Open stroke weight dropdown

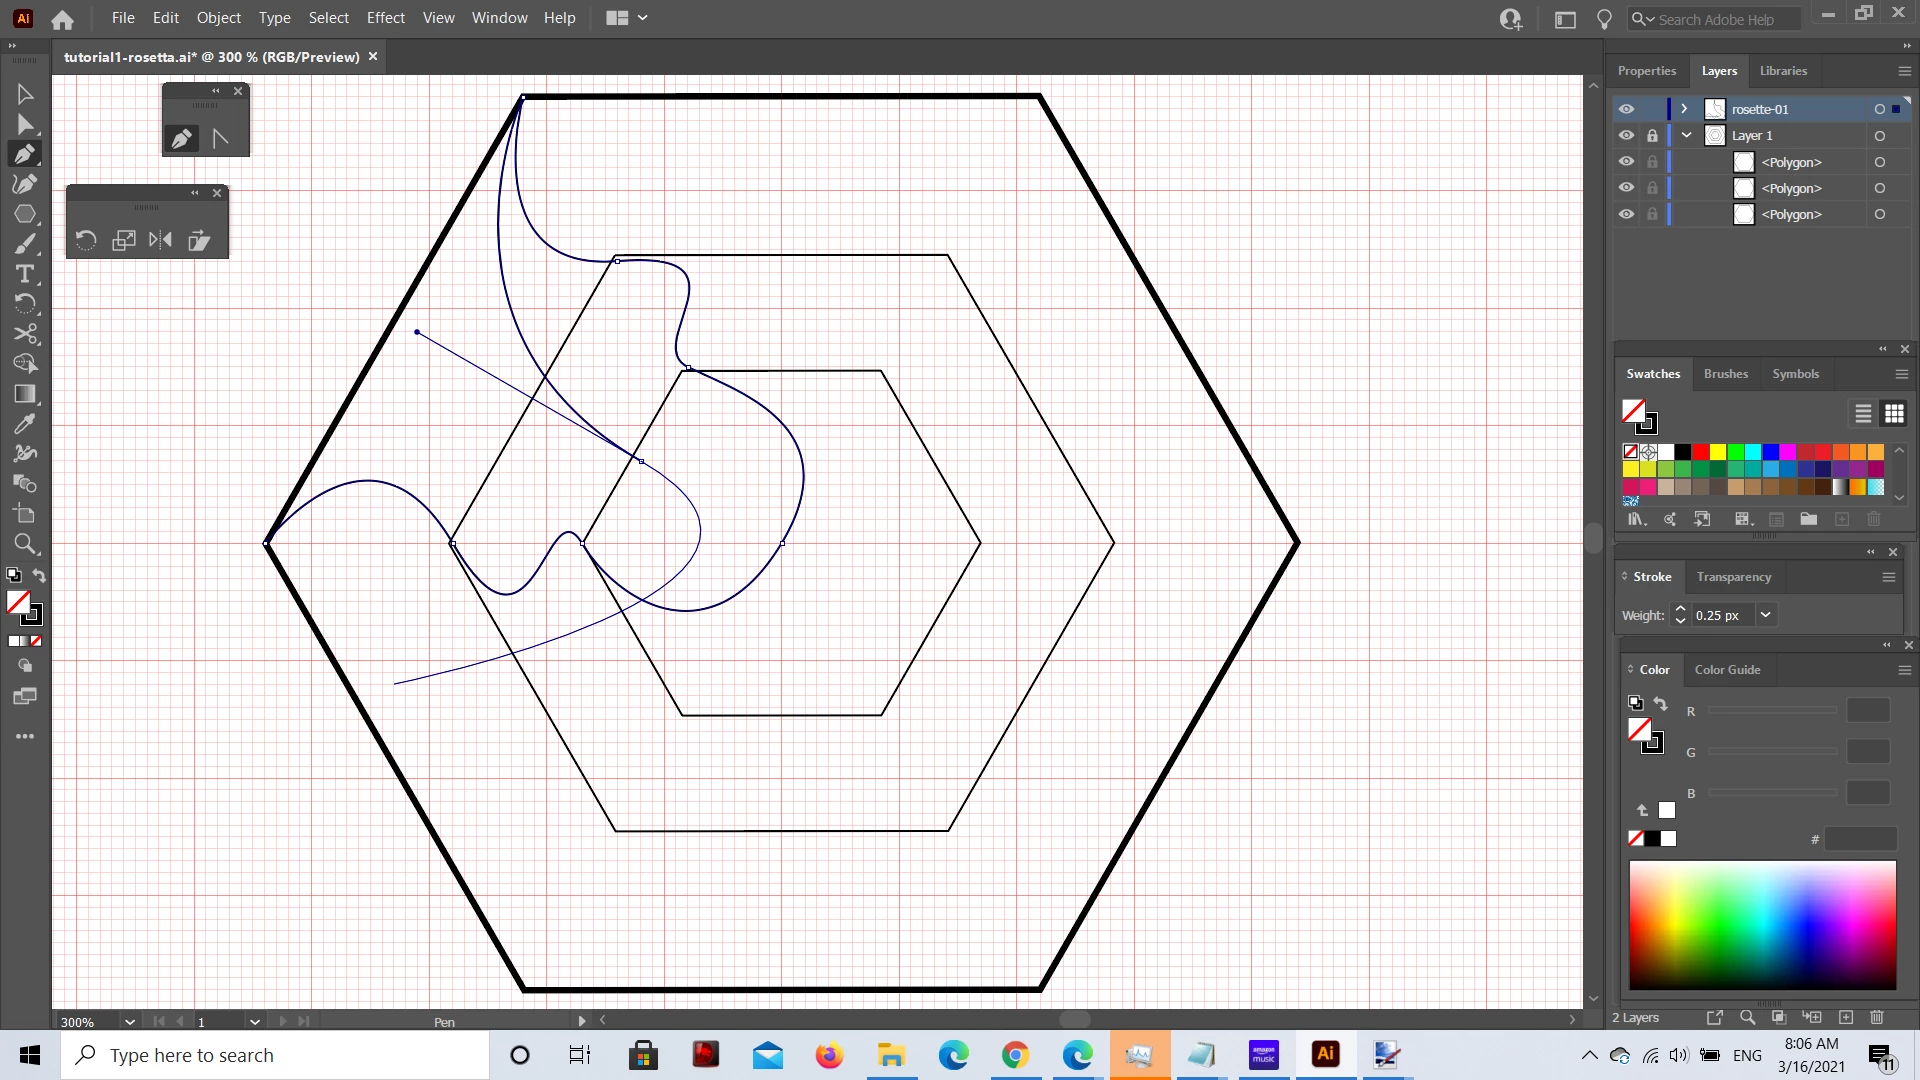1766,615
